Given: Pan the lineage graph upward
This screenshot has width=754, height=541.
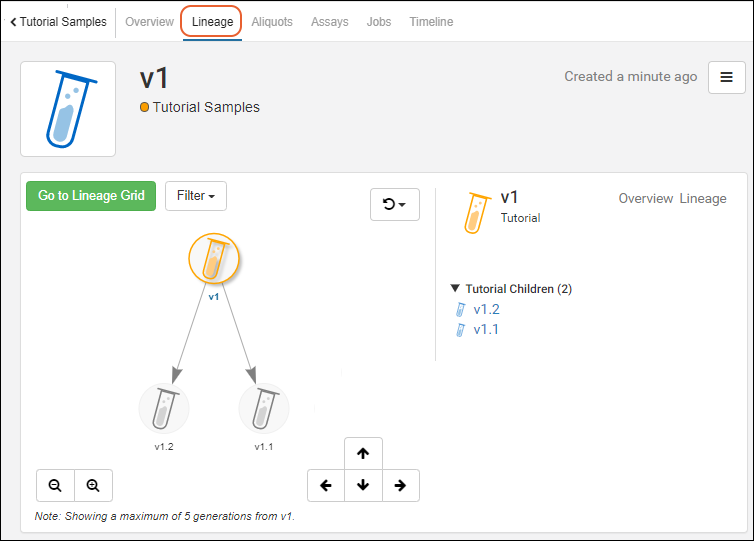Looking at the screenshot, I should (363, 453).
